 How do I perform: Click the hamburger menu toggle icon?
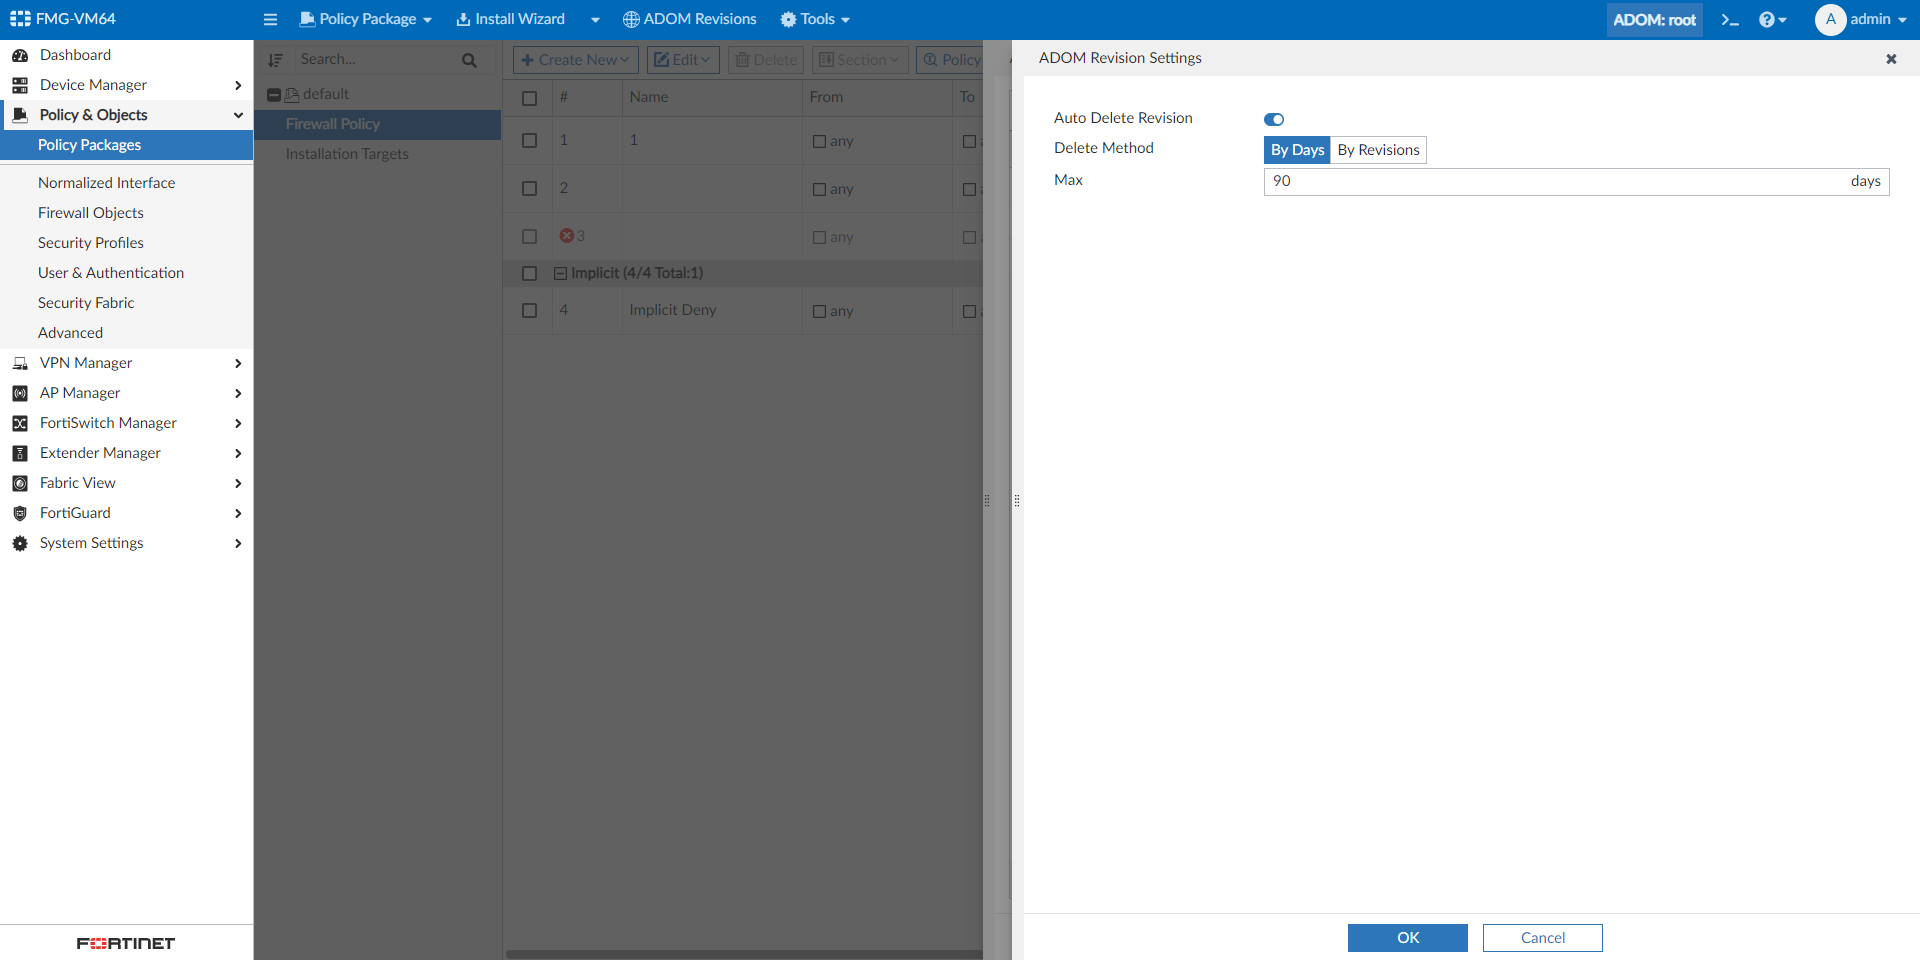270,20
